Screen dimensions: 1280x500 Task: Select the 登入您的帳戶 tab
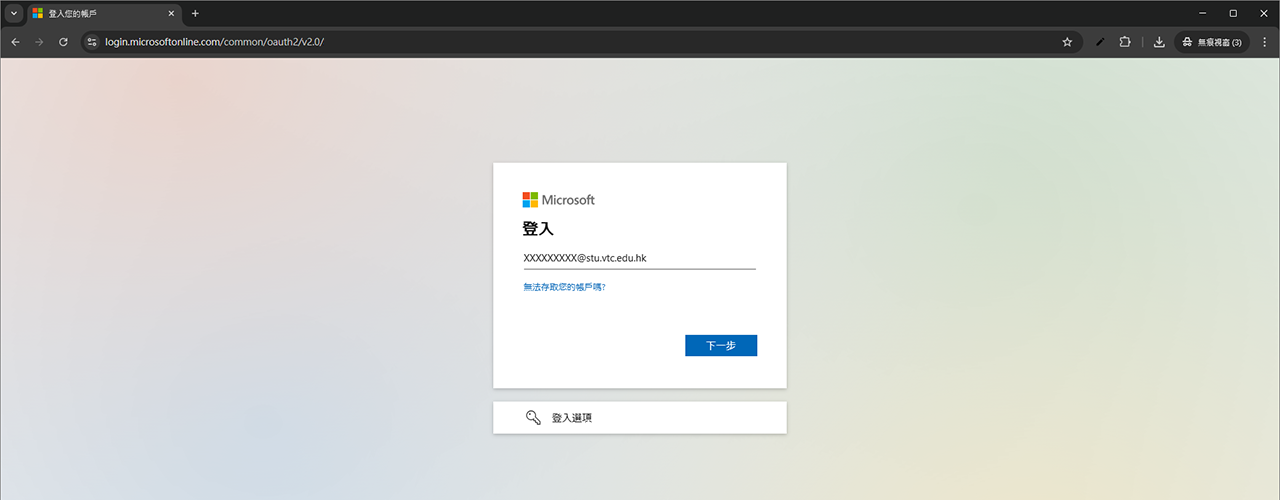point(103,14)
